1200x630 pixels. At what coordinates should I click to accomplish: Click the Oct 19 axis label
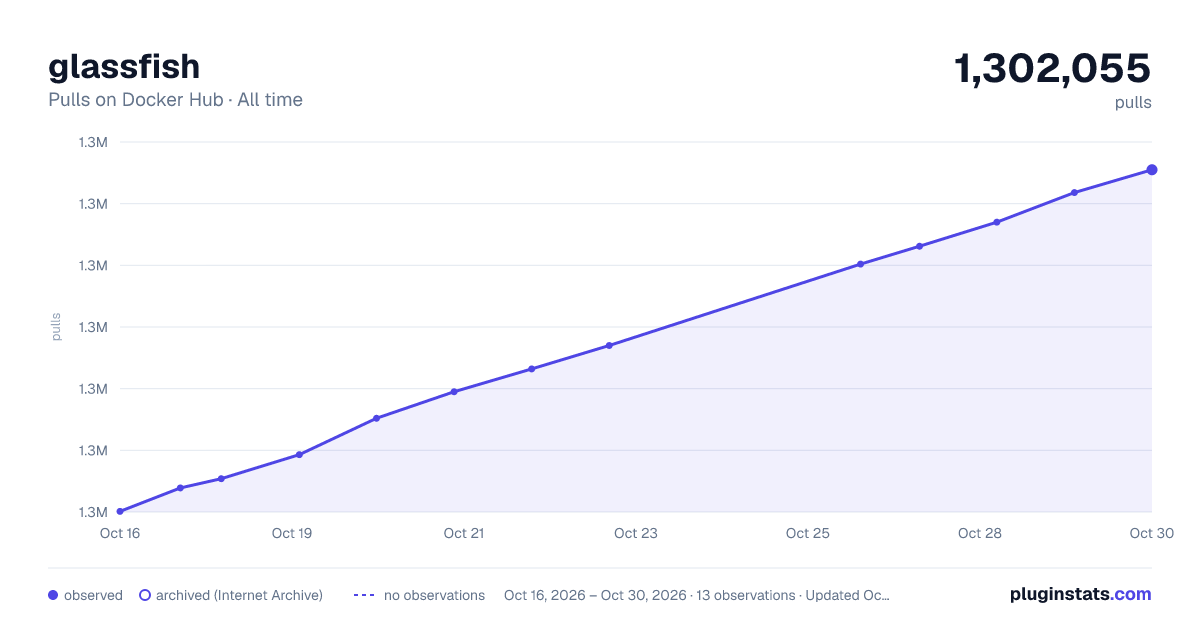pyautogui.click(x=292, y=533)
